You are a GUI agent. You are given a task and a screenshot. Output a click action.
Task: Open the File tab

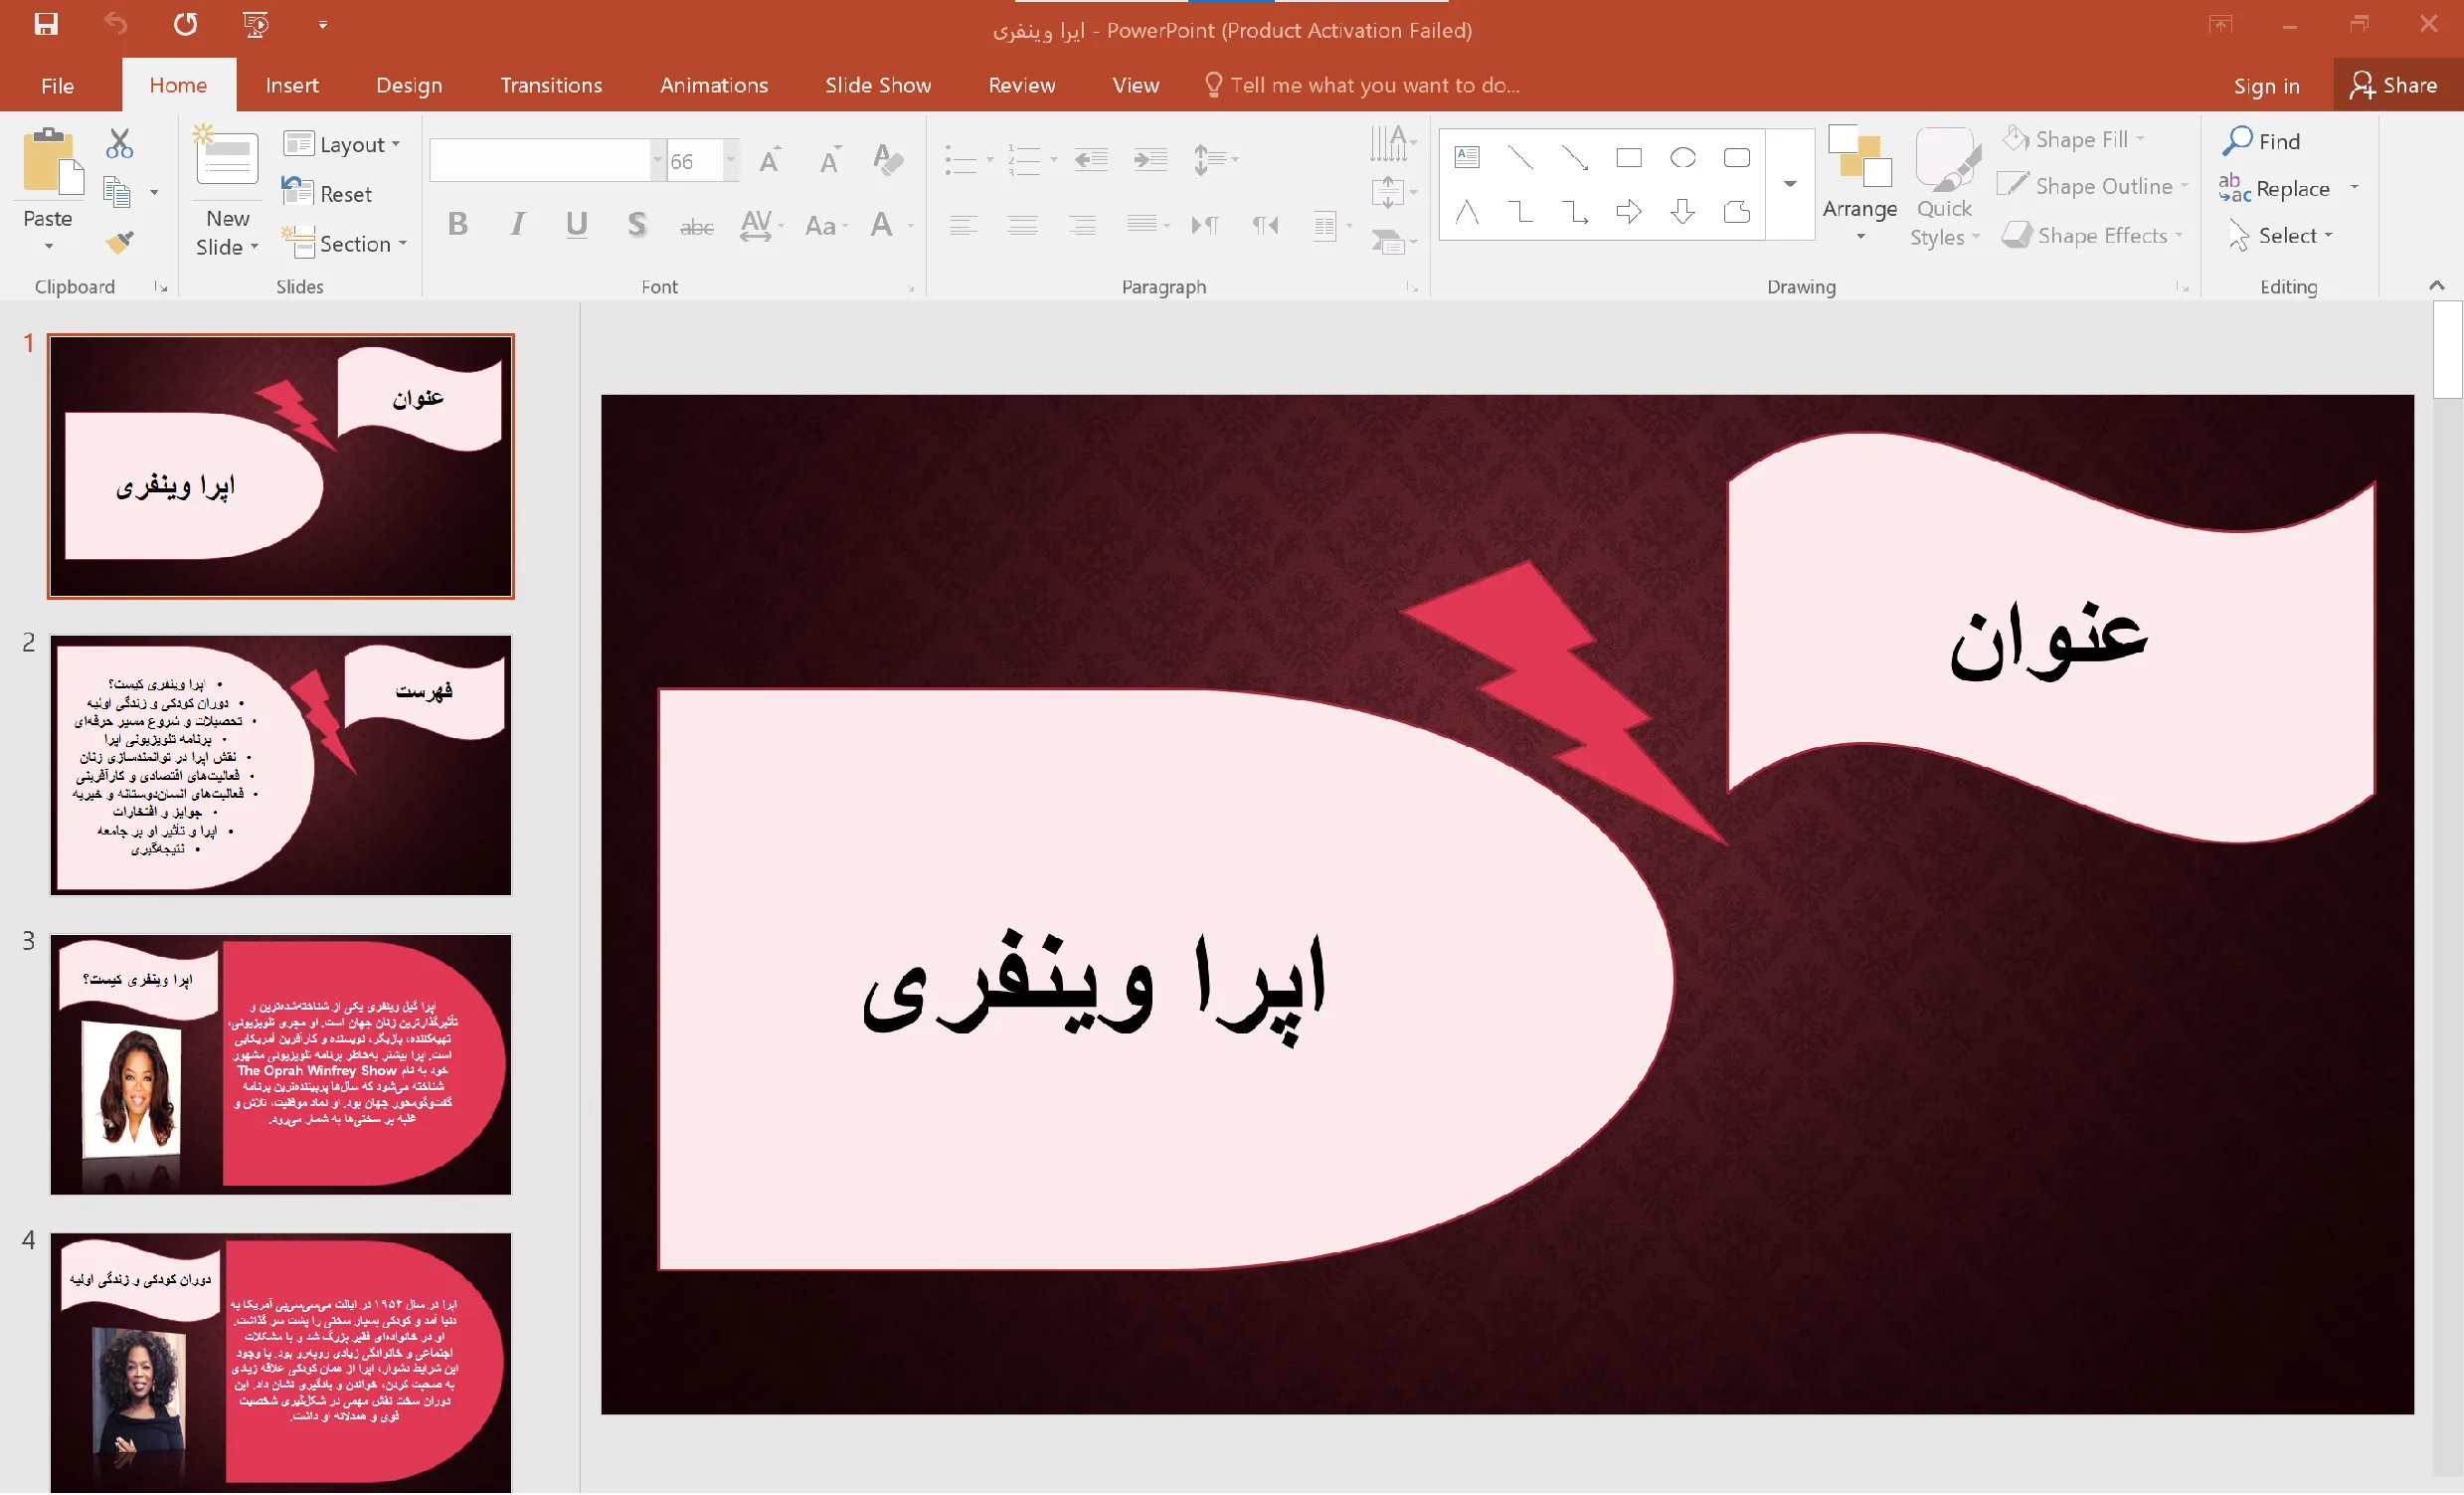(57, 85)
